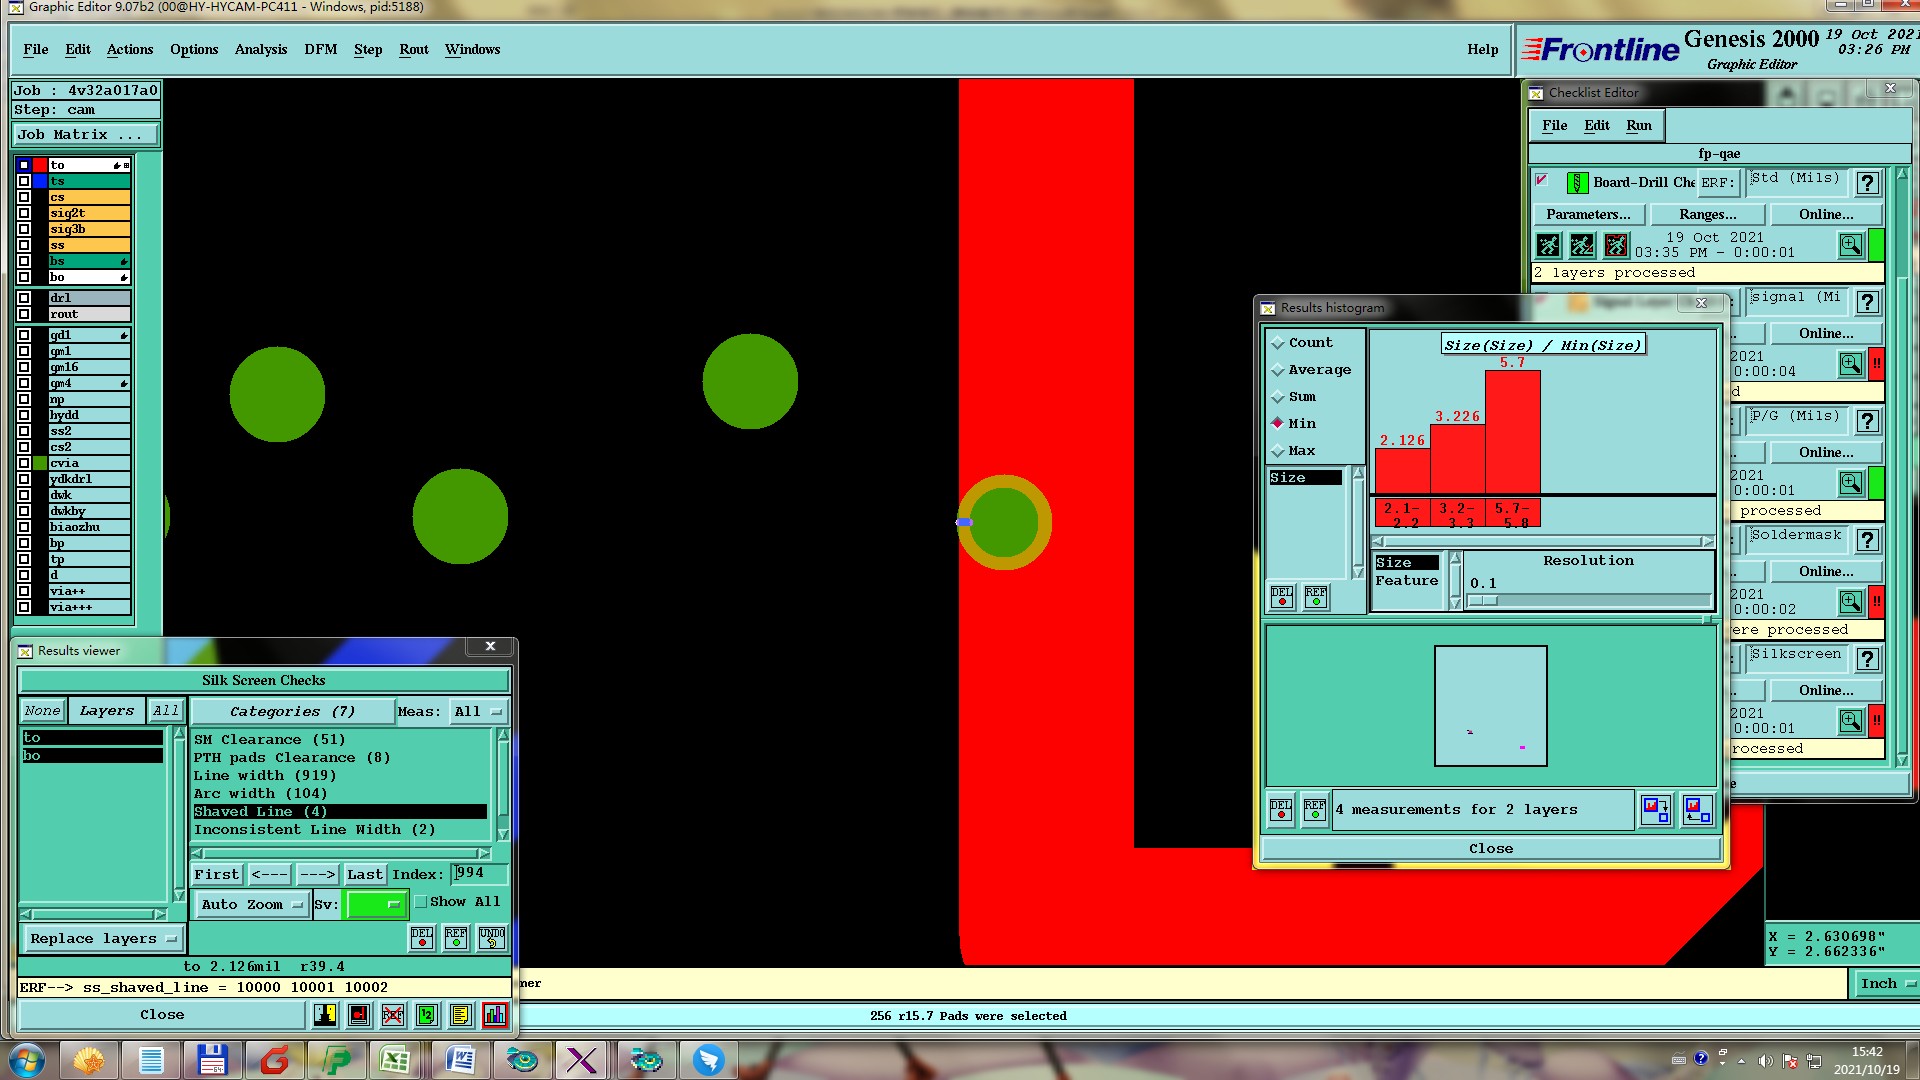Click the Board-Drill check help question mark
Viewport: 1920px width, 1080px height.
click(x=1867, y=183)
